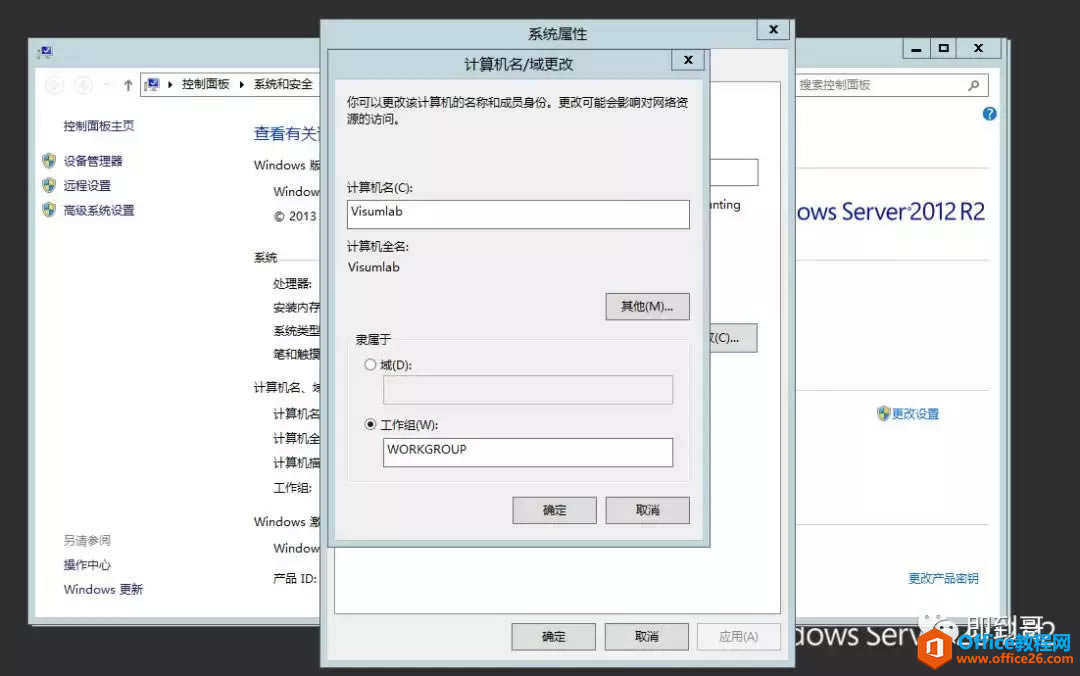Image resolution: width=1080 pixels, height=676 pixels.
Task: Open 系统和安全 in the address breadcrumb
Action: (x=283, y=84)
